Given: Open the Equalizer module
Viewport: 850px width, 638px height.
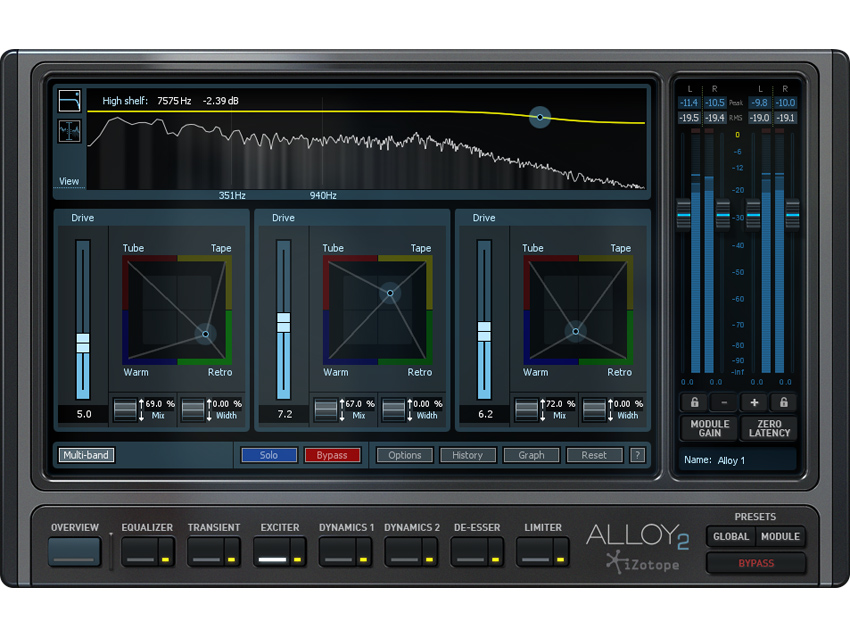Looking at the screenshot, I should 140,551.
